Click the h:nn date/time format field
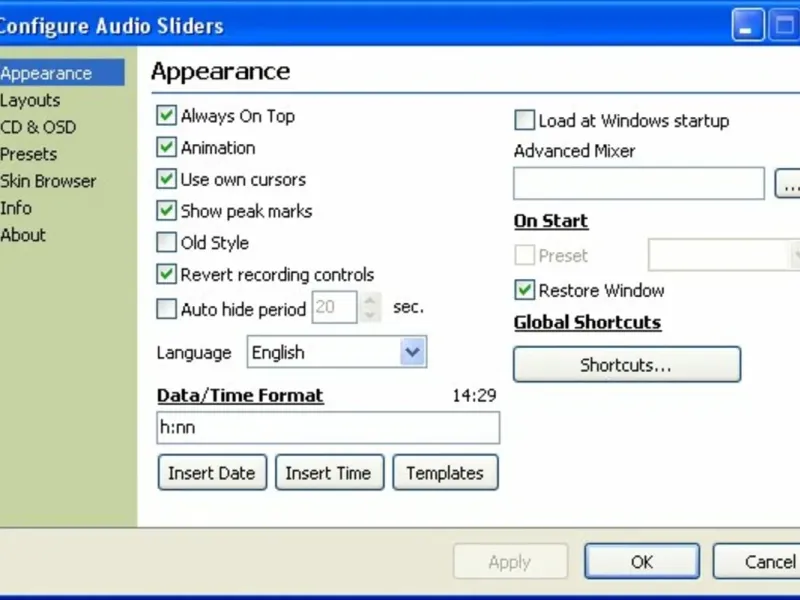 coord(328,428)
